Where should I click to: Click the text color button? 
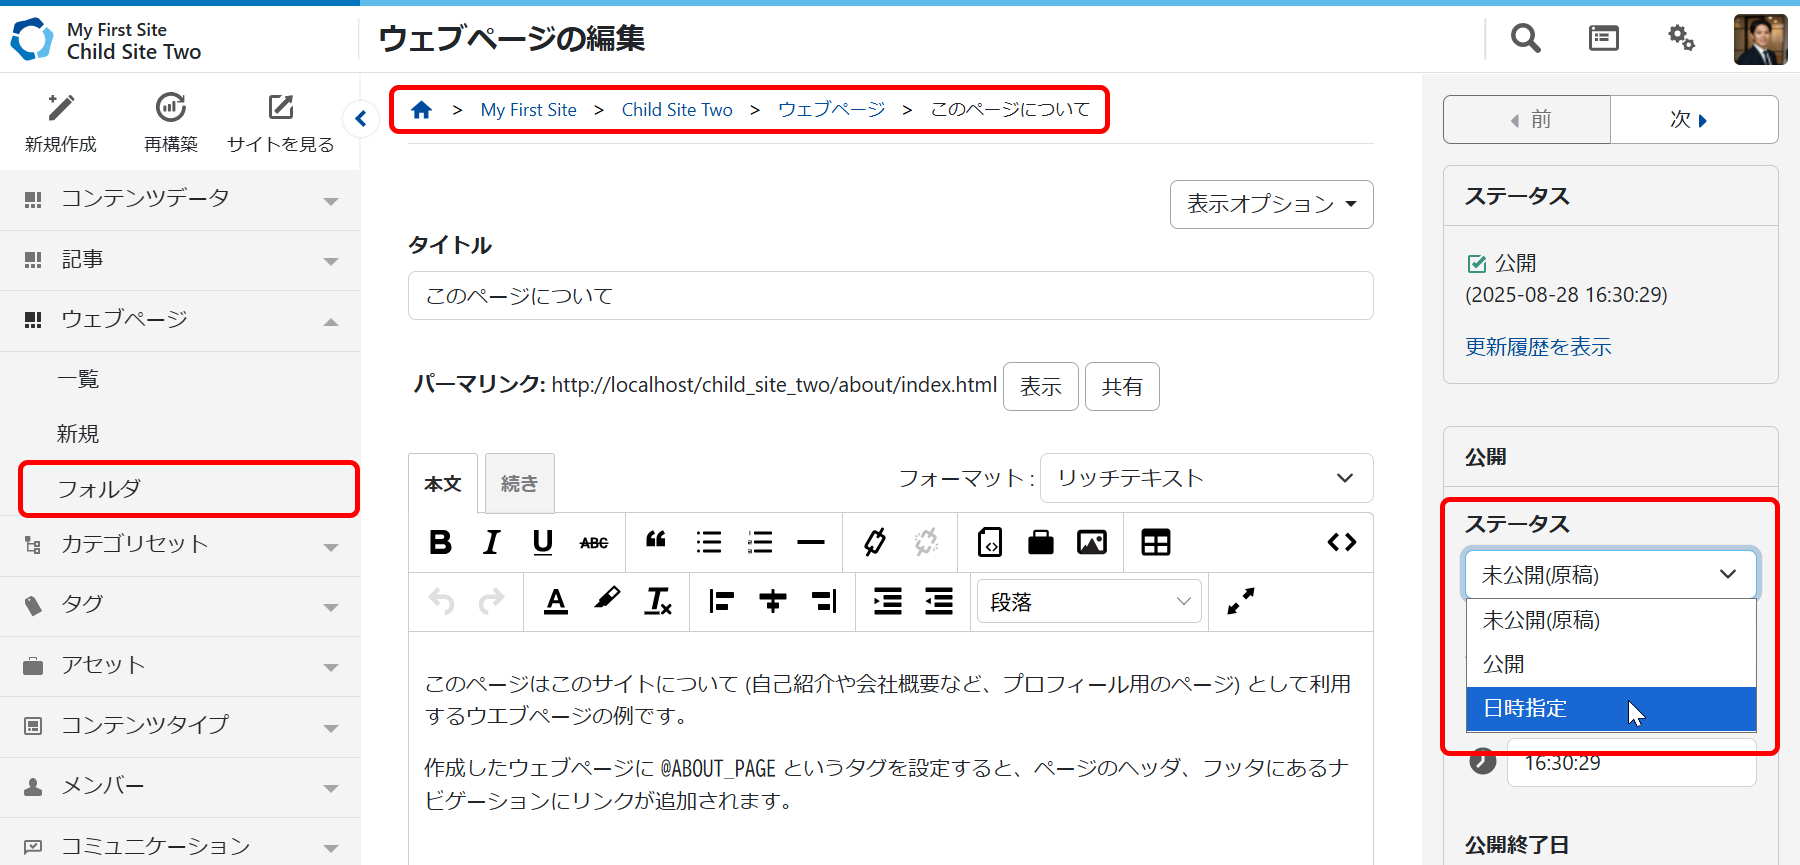click(x=556, y=601)
